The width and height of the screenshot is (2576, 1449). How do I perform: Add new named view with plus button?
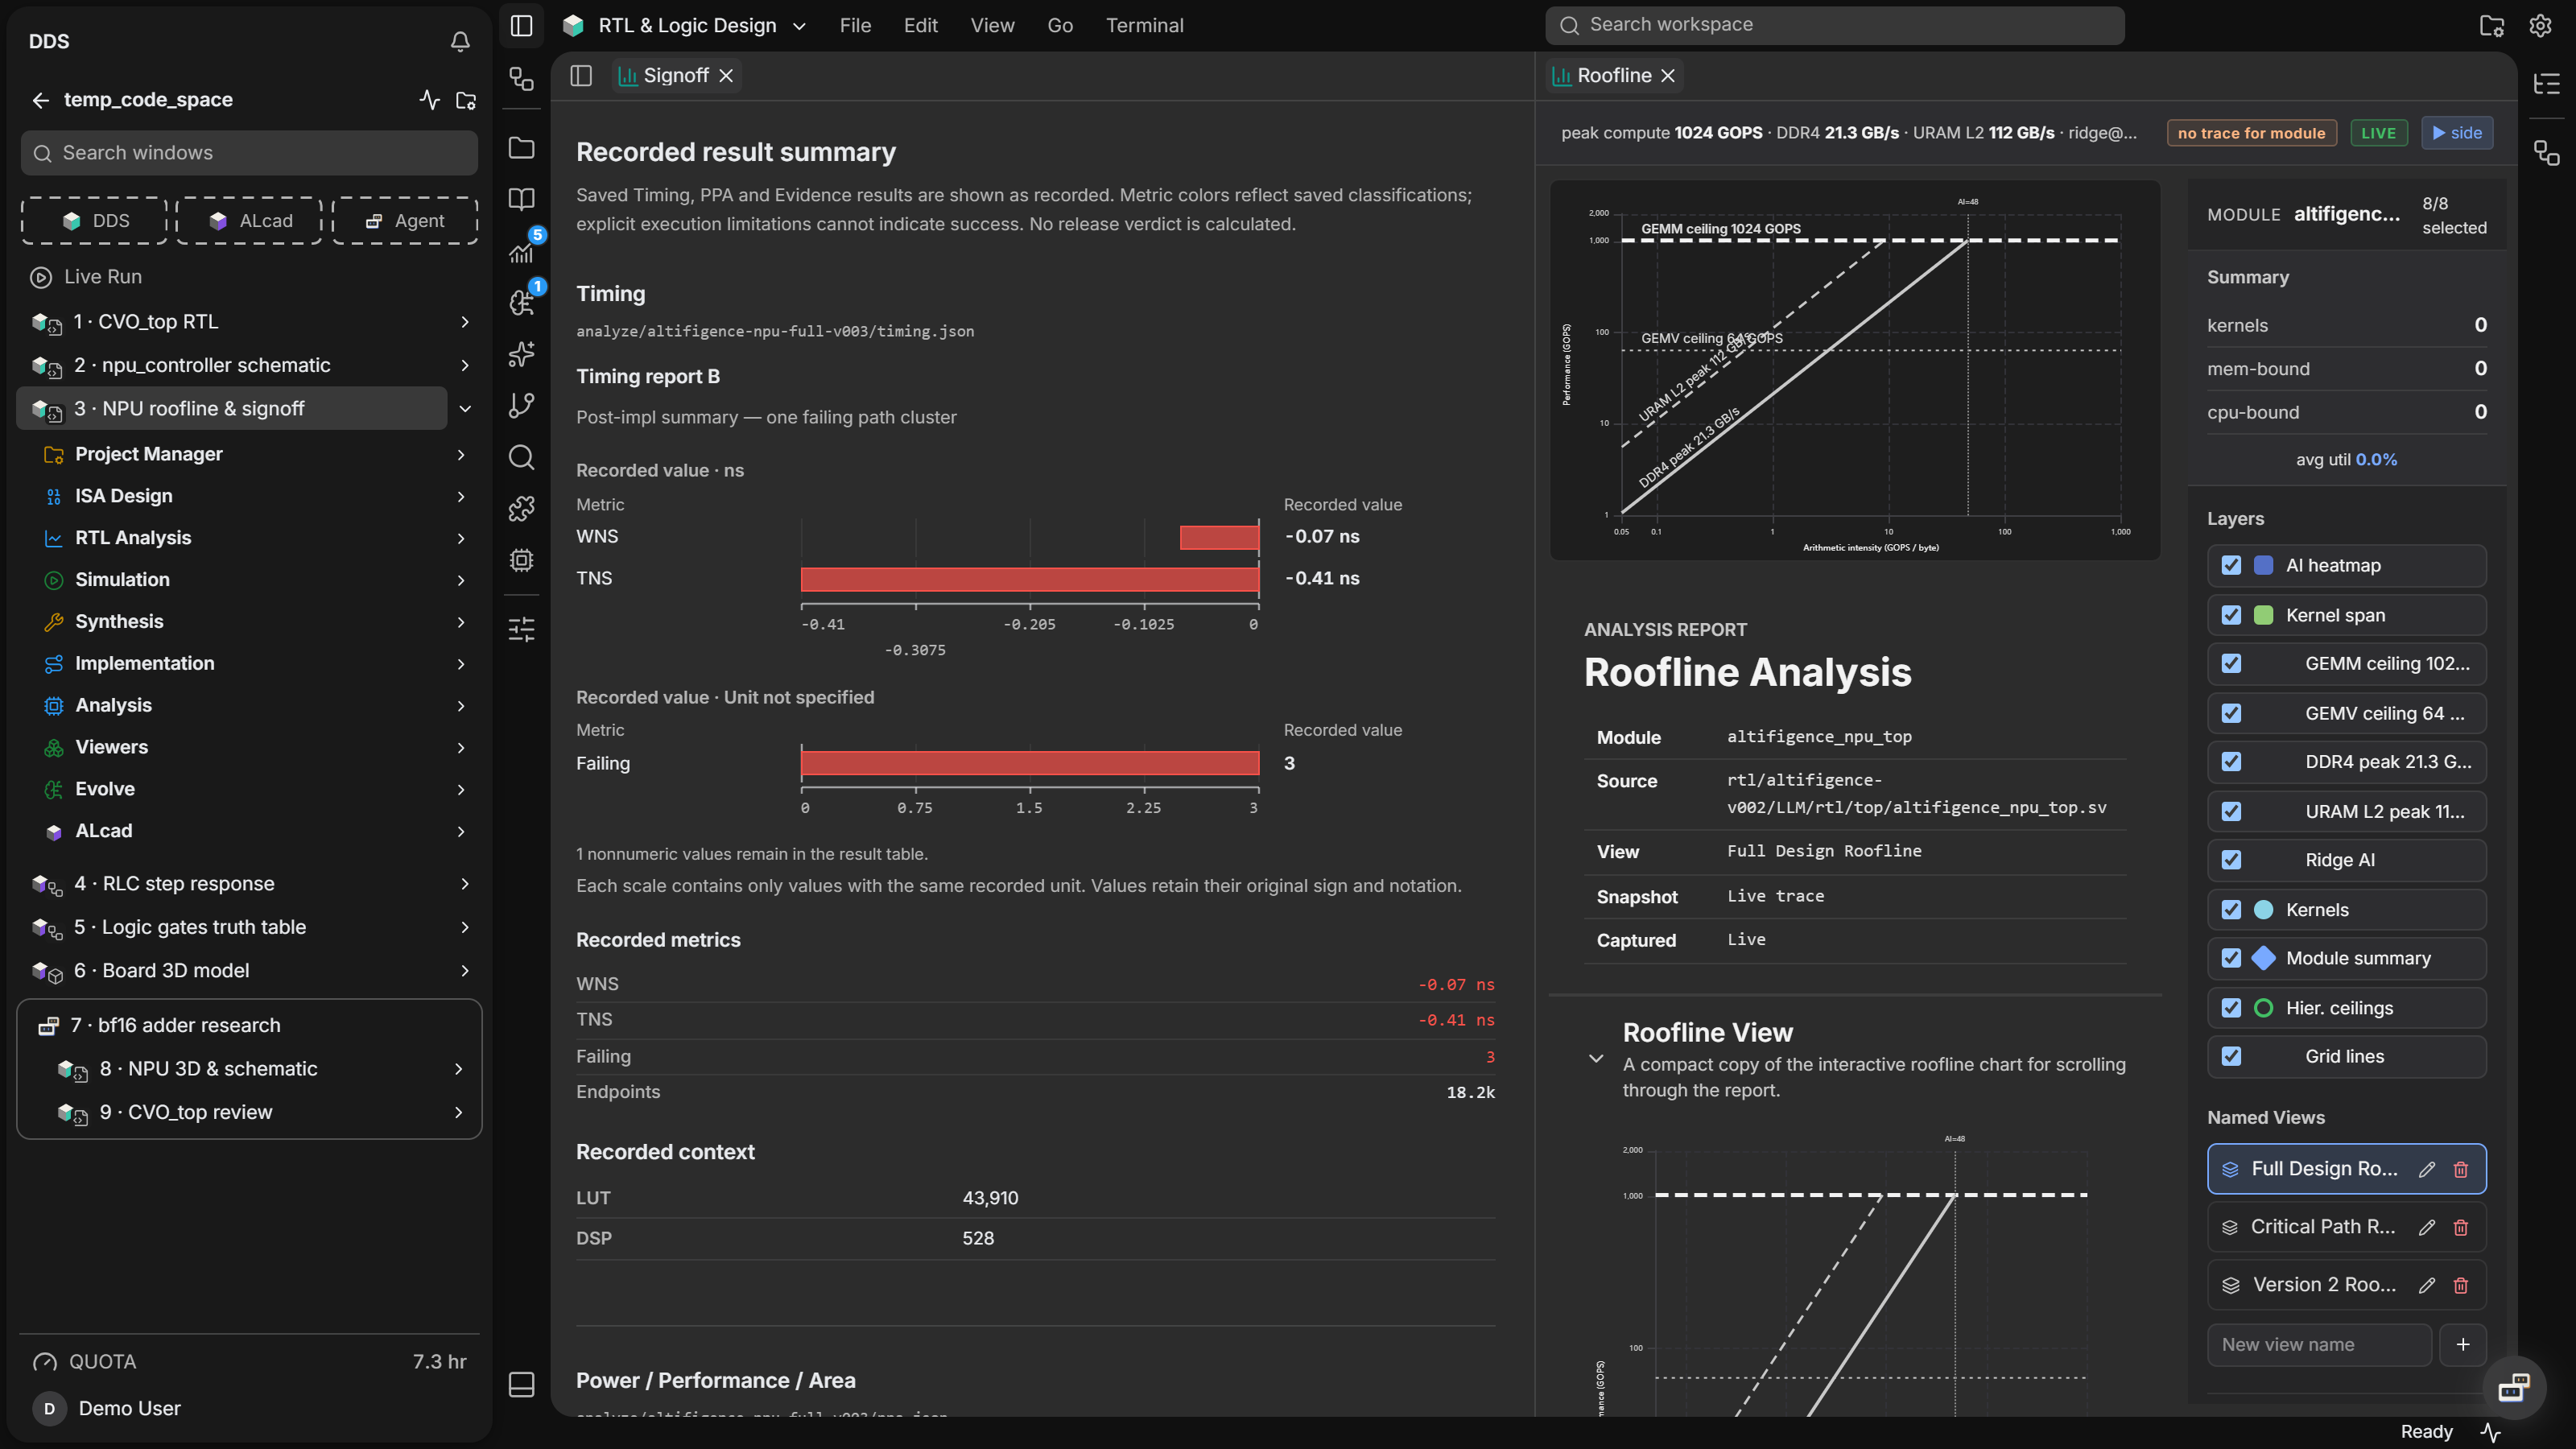(2462, 1345)
